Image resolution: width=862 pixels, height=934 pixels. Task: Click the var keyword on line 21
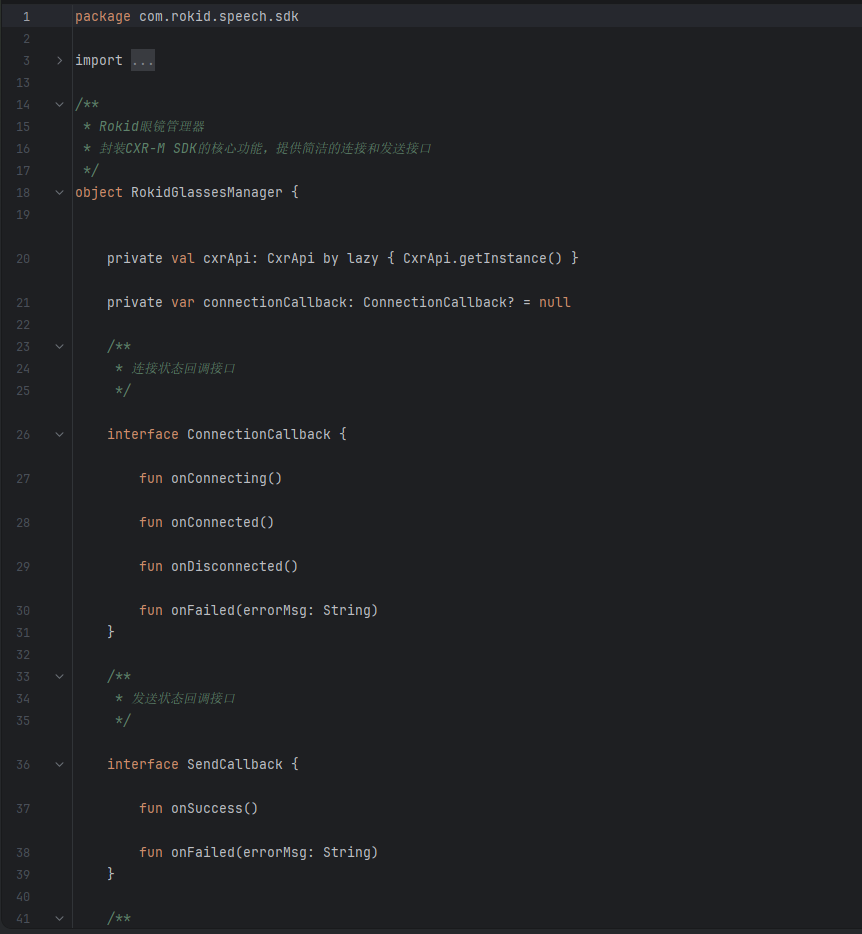pos(183,303)
